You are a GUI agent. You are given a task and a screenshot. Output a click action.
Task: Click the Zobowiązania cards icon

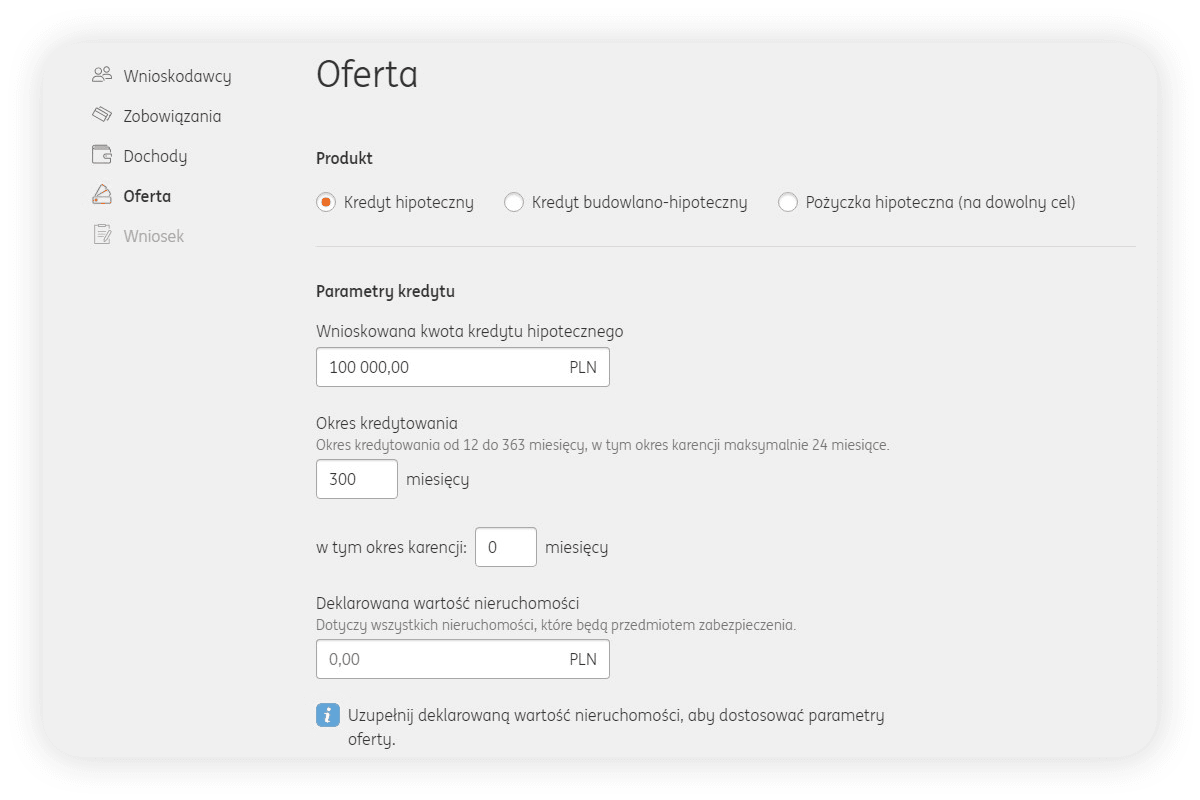[101, 115]
